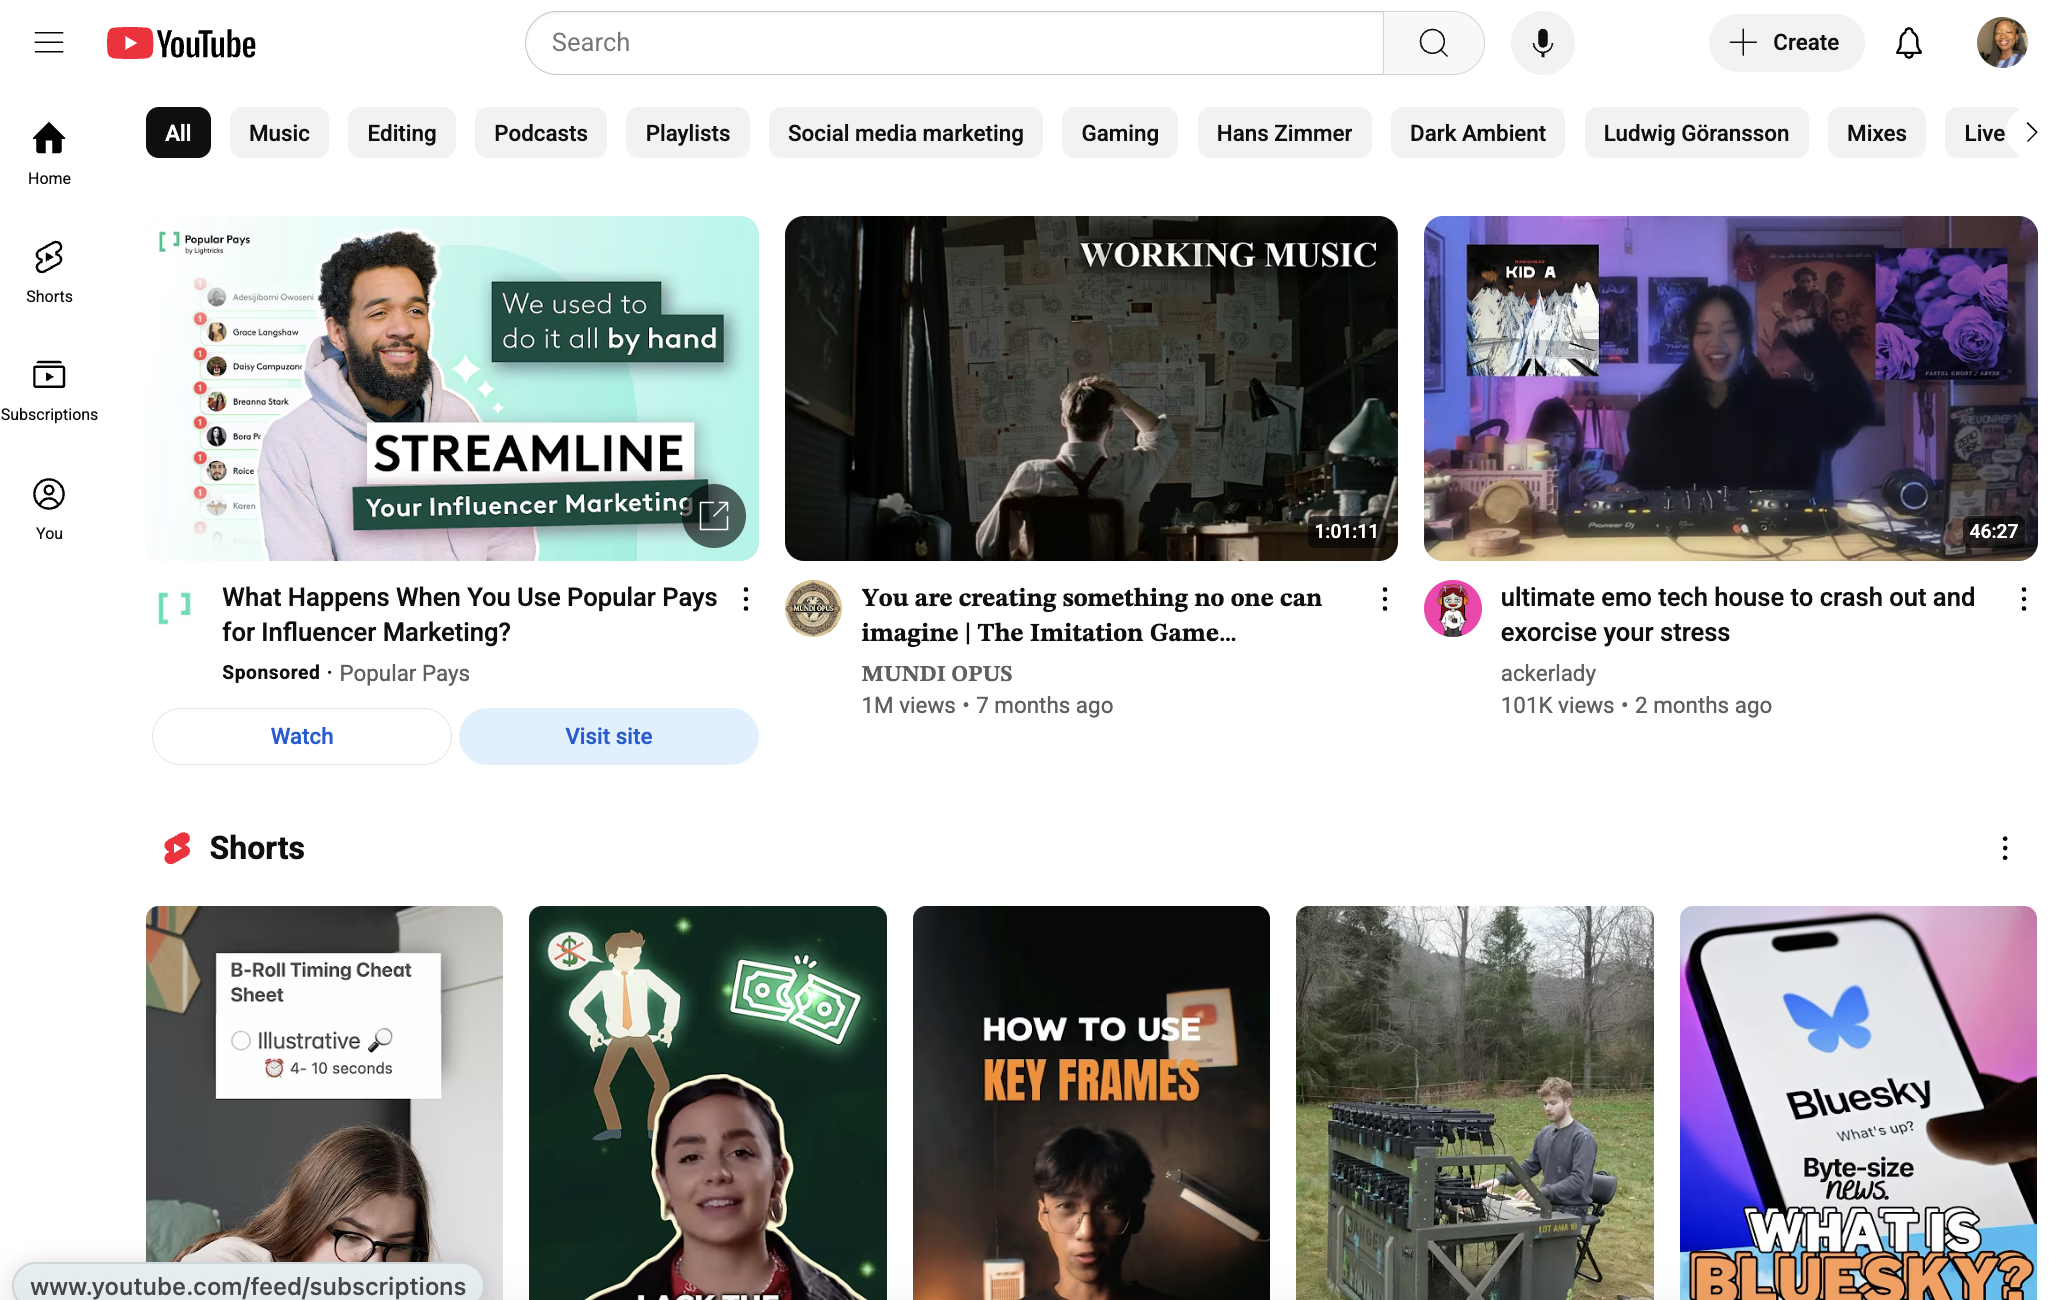Open the ackerlady channel avatar
Viewport: 2058px width, 1300px height.
click(1452, 608)
